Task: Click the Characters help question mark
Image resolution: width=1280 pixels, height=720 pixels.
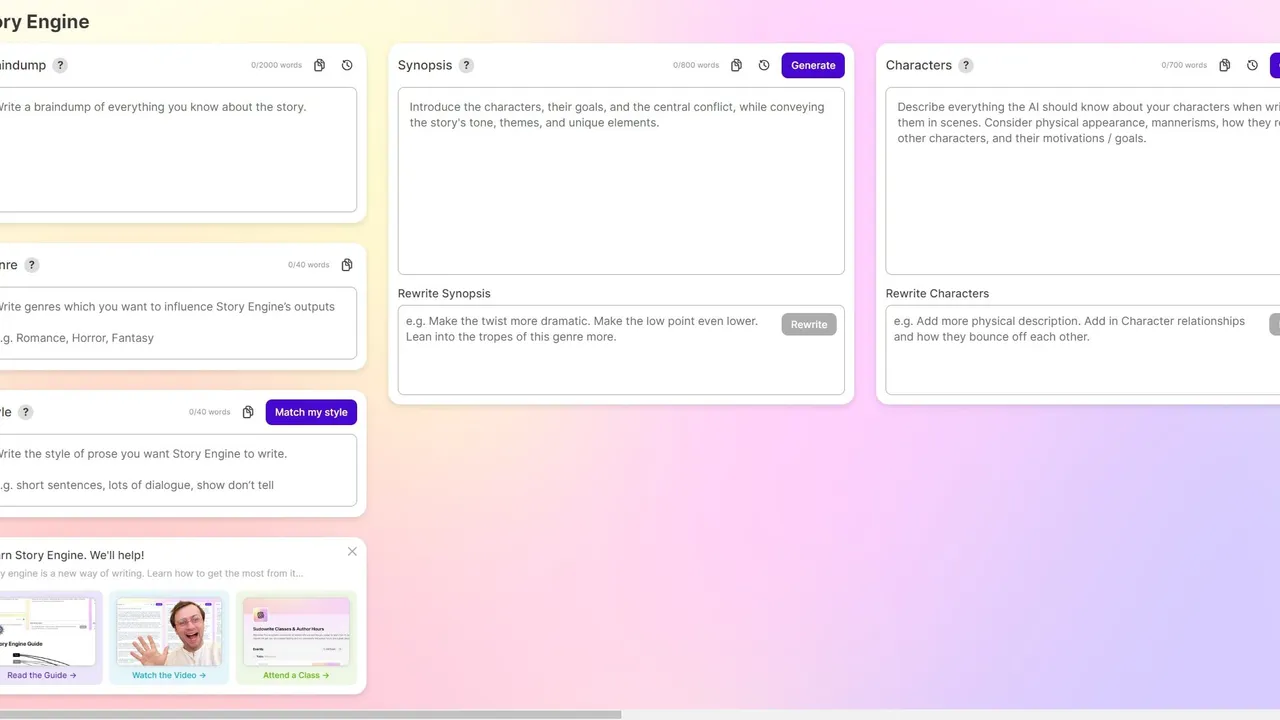Action: (x=966, y=65)
